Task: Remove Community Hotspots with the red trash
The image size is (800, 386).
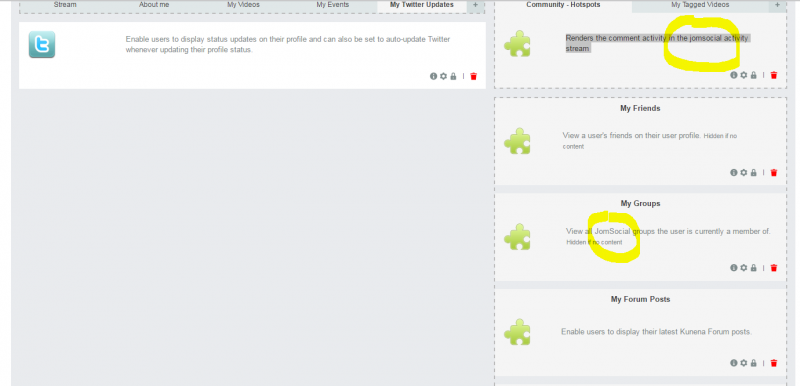Action: pyautogui.click(x=774, y=75)
